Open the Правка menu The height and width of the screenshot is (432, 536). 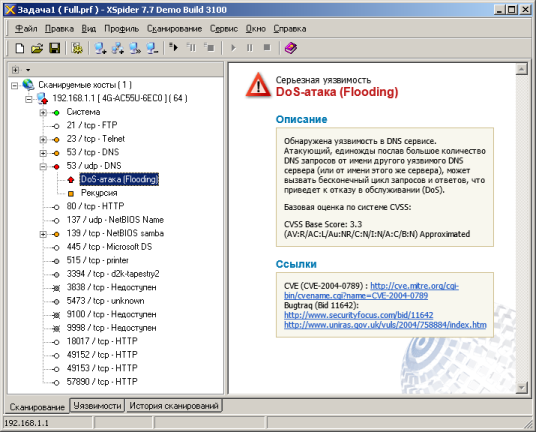[59, 29]
